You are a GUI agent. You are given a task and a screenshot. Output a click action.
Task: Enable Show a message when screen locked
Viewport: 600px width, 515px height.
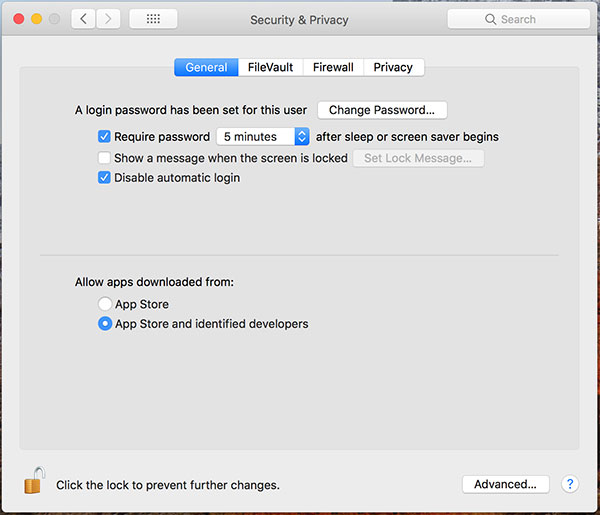pos(104,158)
